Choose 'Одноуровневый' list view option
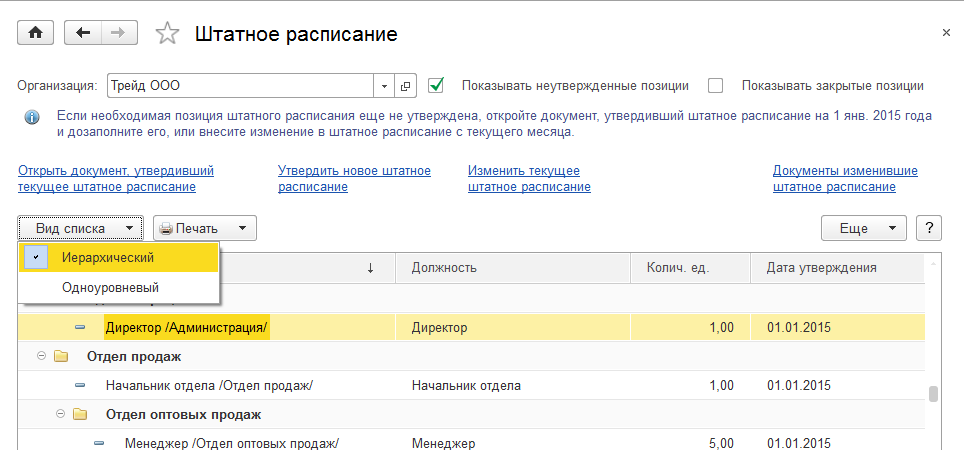 point(110,287)
